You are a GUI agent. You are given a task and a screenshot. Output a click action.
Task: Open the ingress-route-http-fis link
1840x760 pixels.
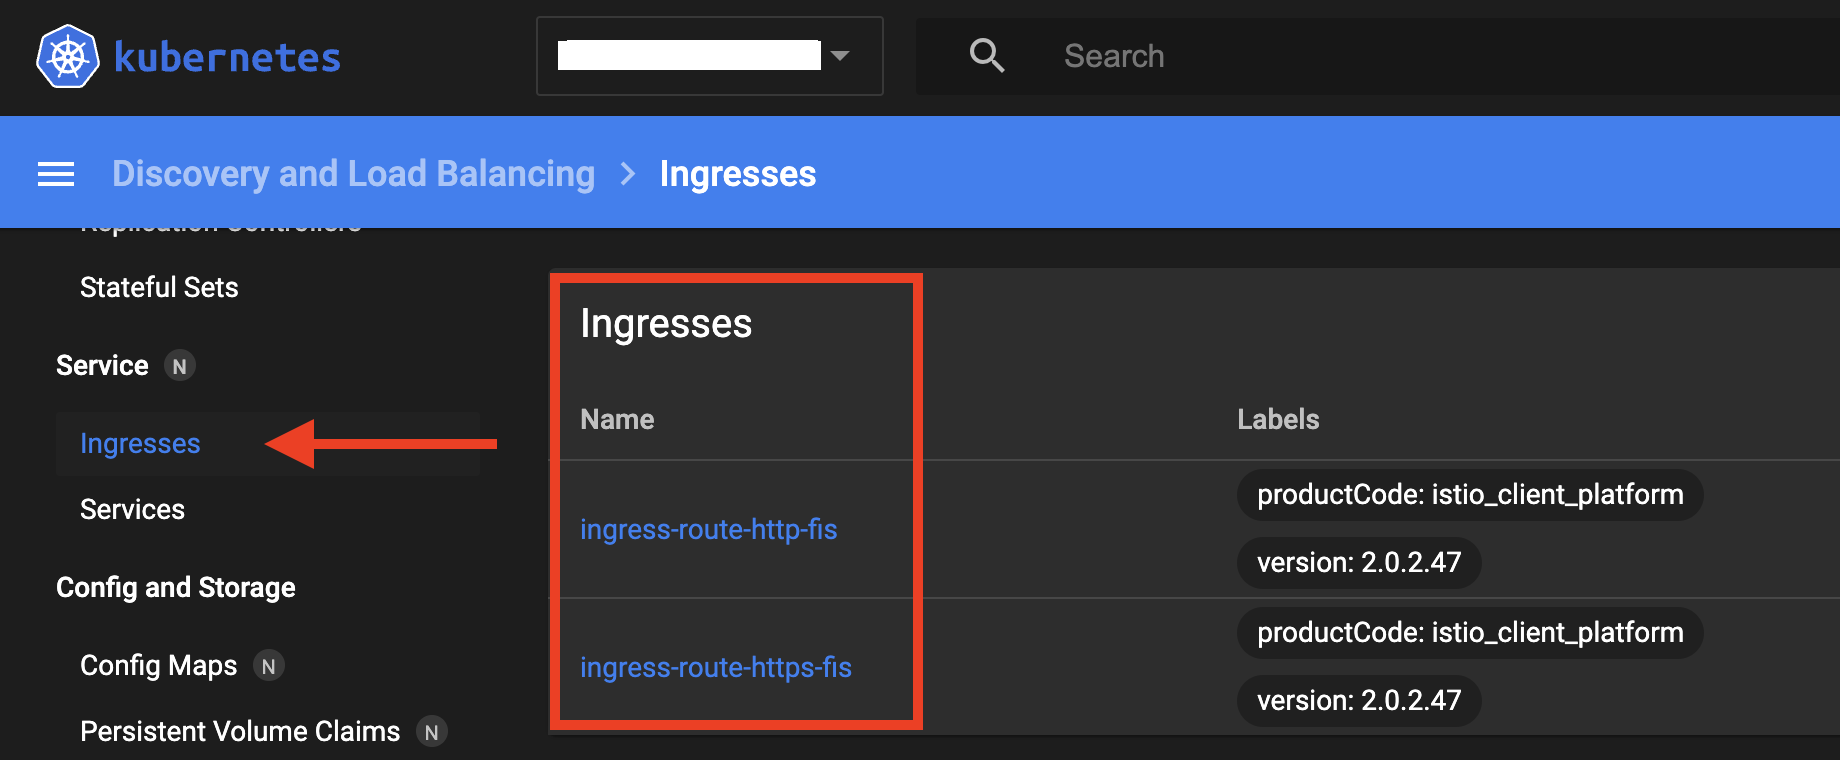coord(708,529)
